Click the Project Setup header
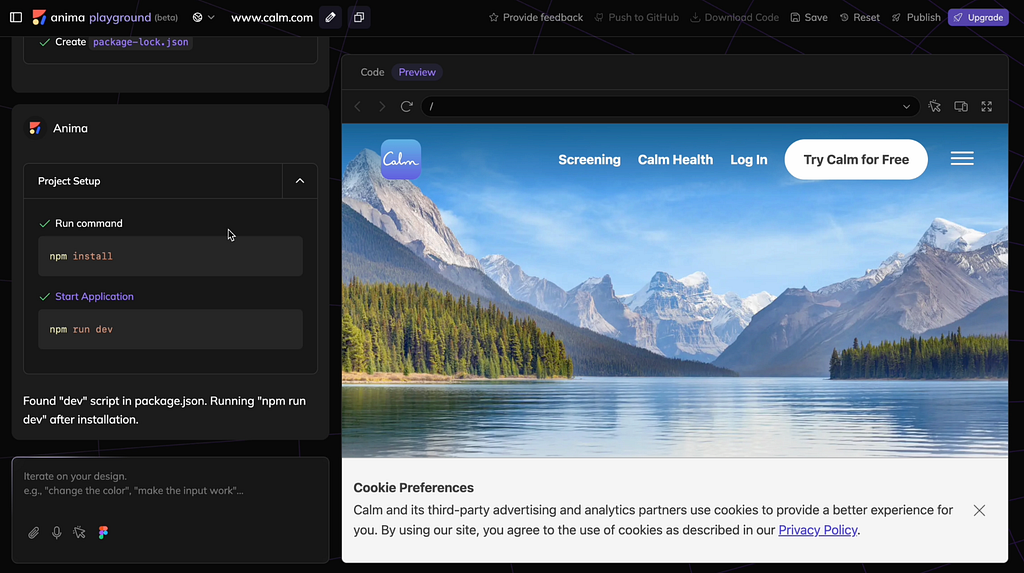 153,181
